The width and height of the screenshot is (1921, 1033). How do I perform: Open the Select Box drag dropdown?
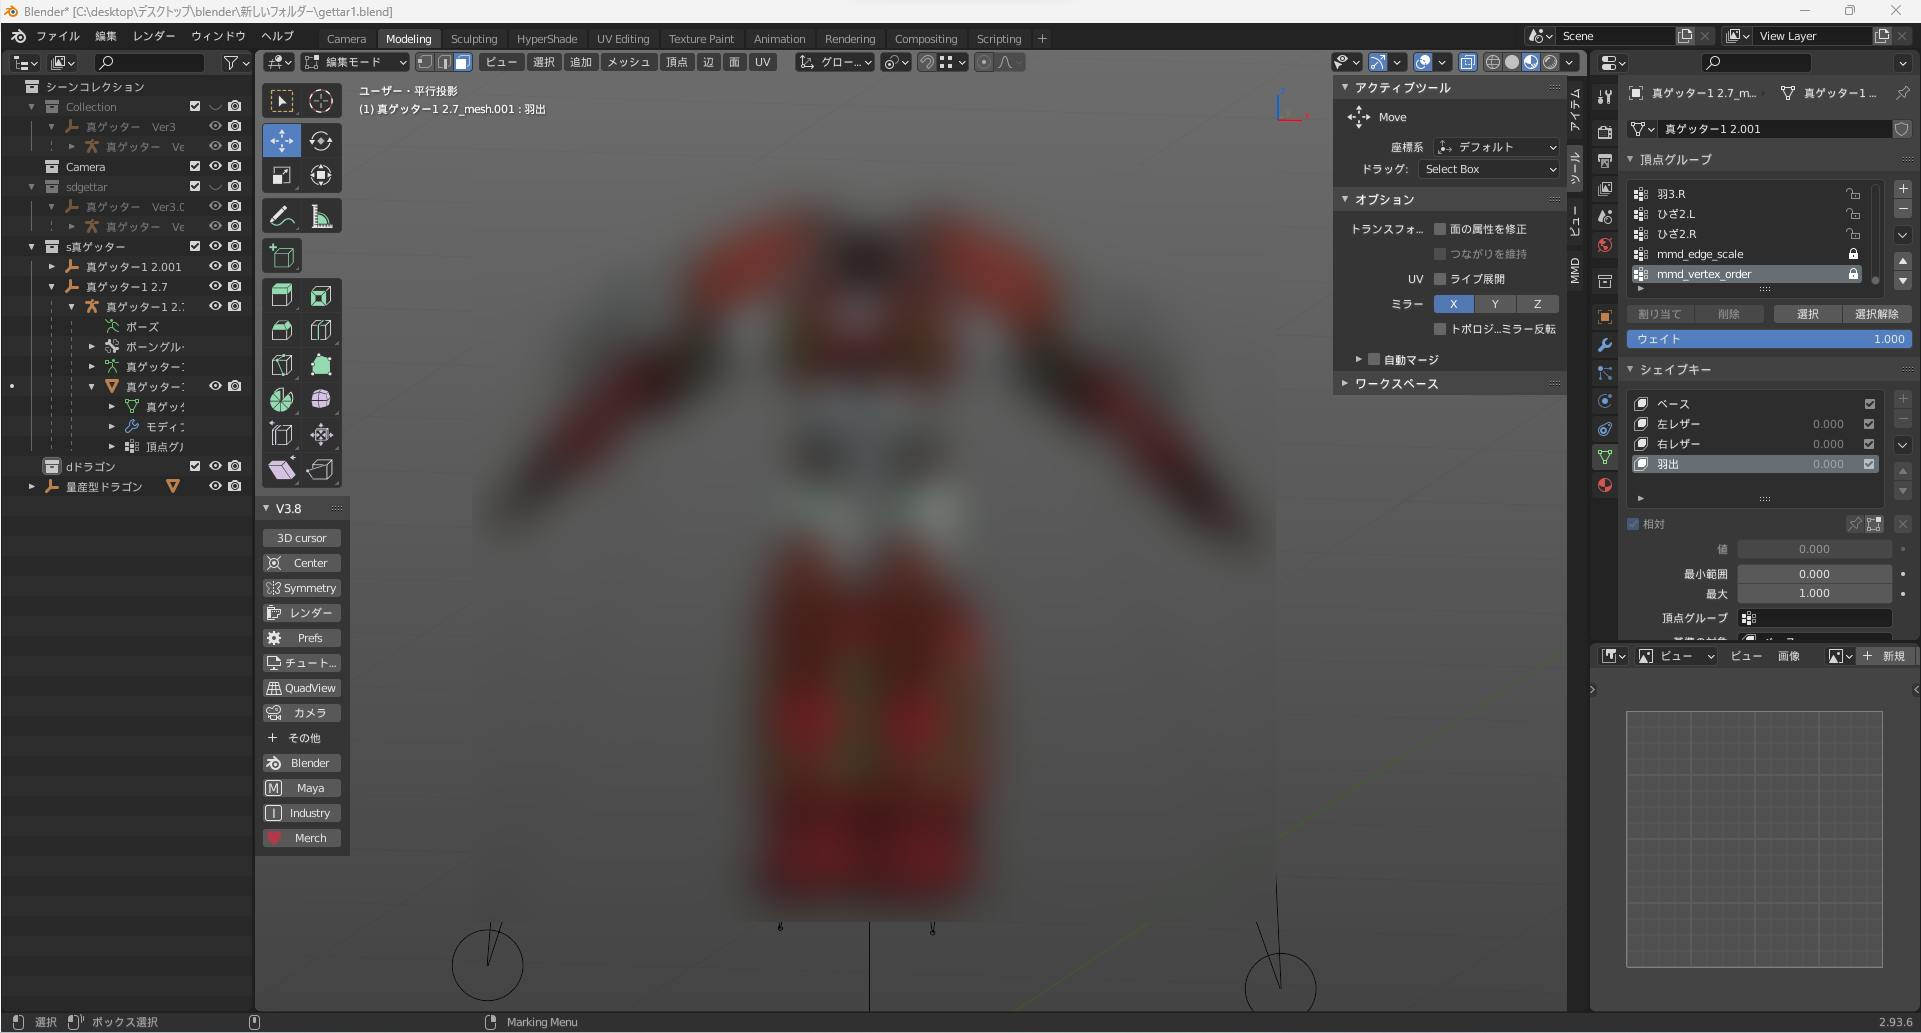click(1488, 169)
